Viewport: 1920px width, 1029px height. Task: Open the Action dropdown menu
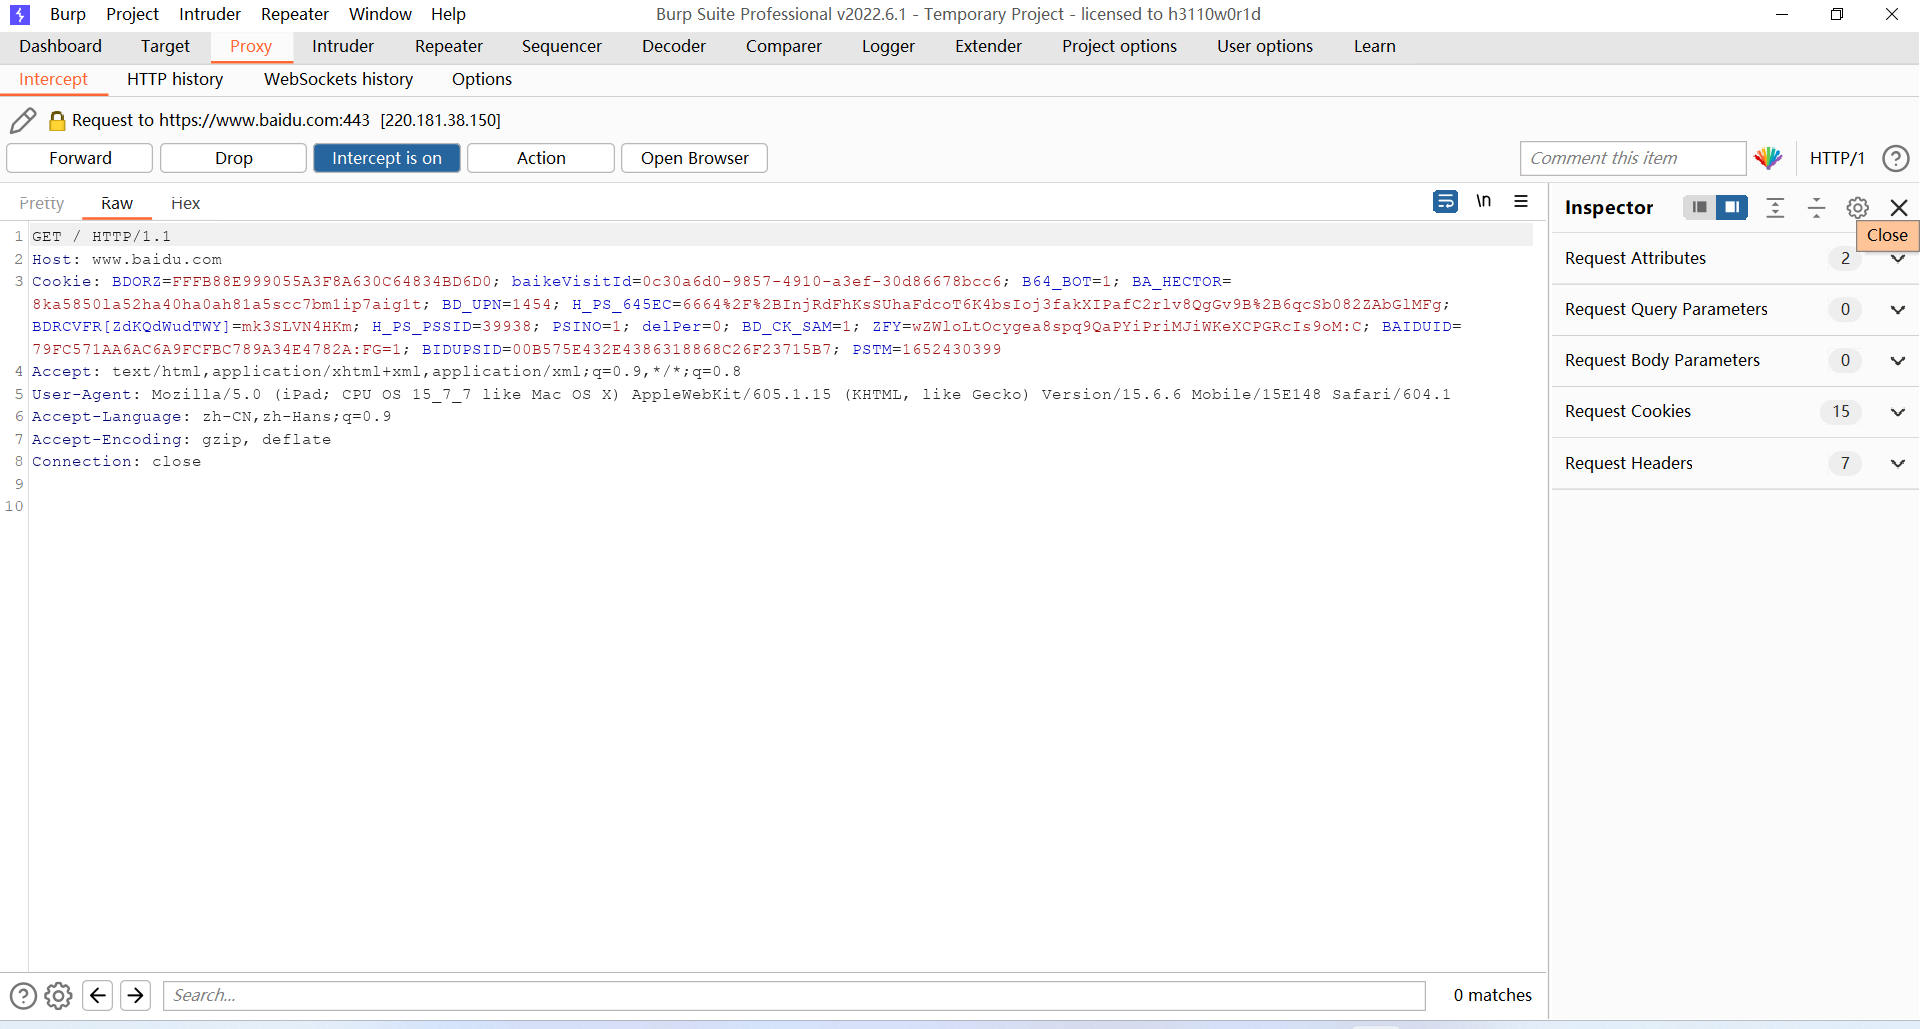[541, 158]
